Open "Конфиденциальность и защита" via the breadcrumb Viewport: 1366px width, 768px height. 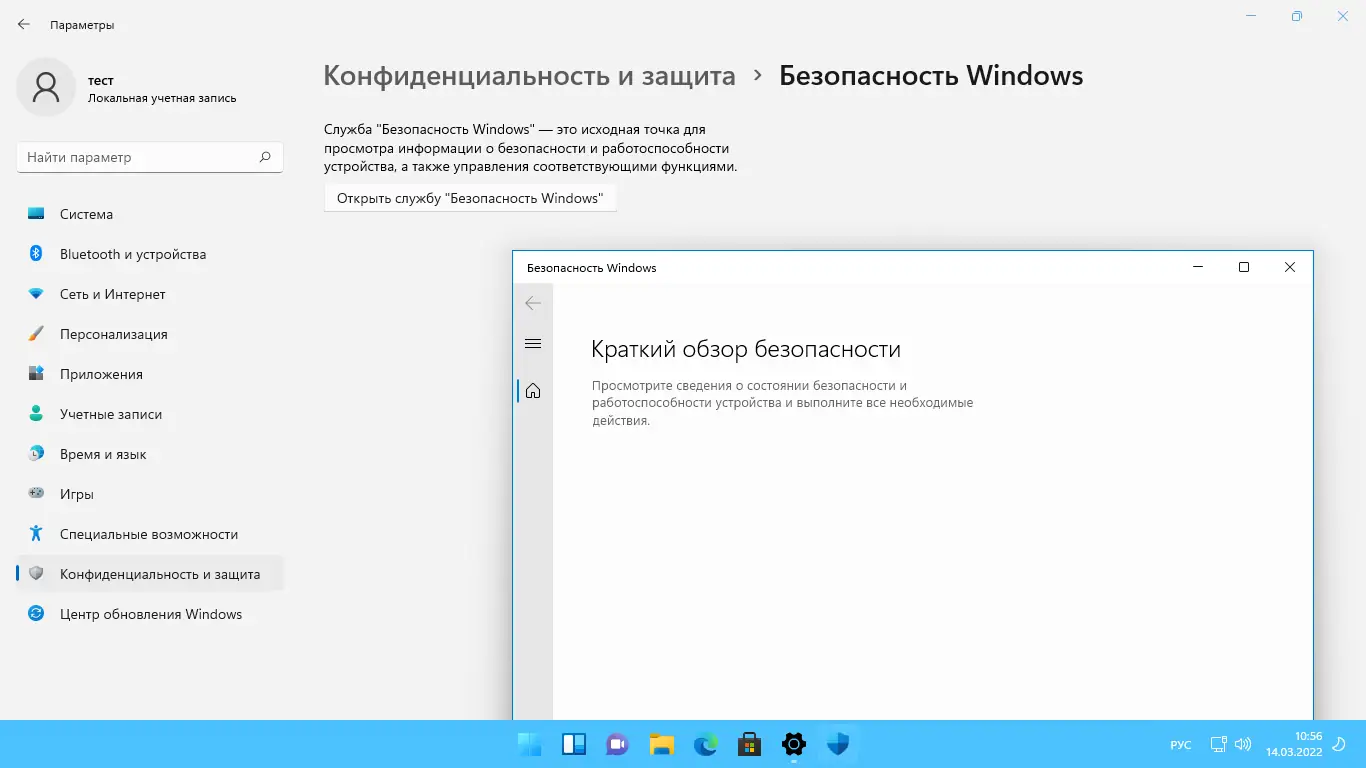pyautogui.click(x=528, y=75)
